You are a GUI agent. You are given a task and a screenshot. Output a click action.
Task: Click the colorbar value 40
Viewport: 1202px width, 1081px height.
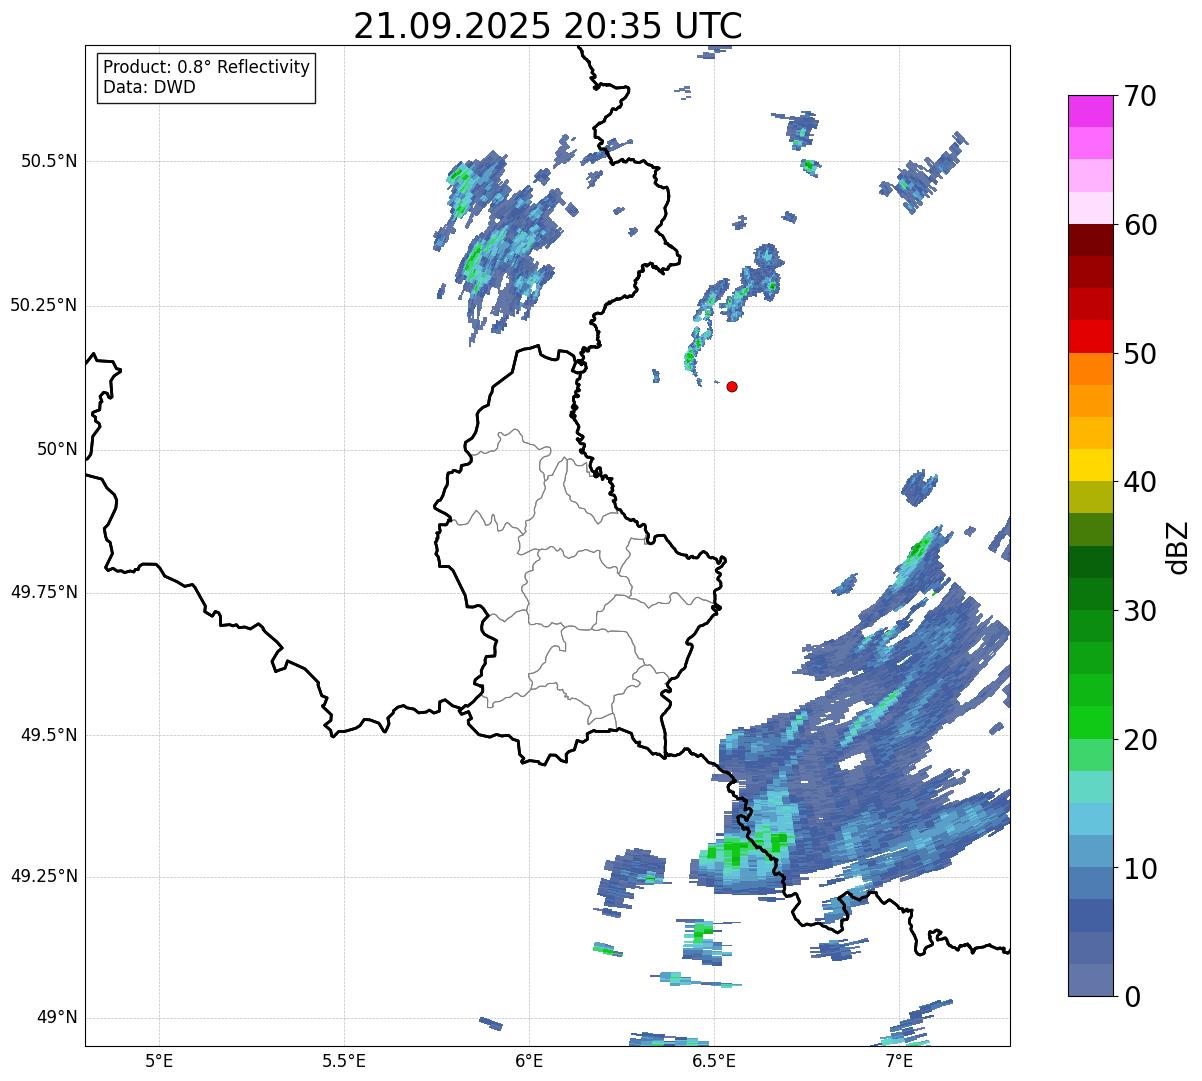click(1140, 482)
